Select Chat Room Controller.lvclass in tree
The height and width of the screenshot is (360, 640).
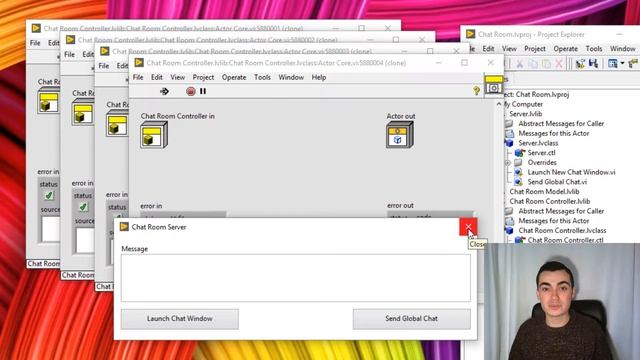click(x=562, y=231)
